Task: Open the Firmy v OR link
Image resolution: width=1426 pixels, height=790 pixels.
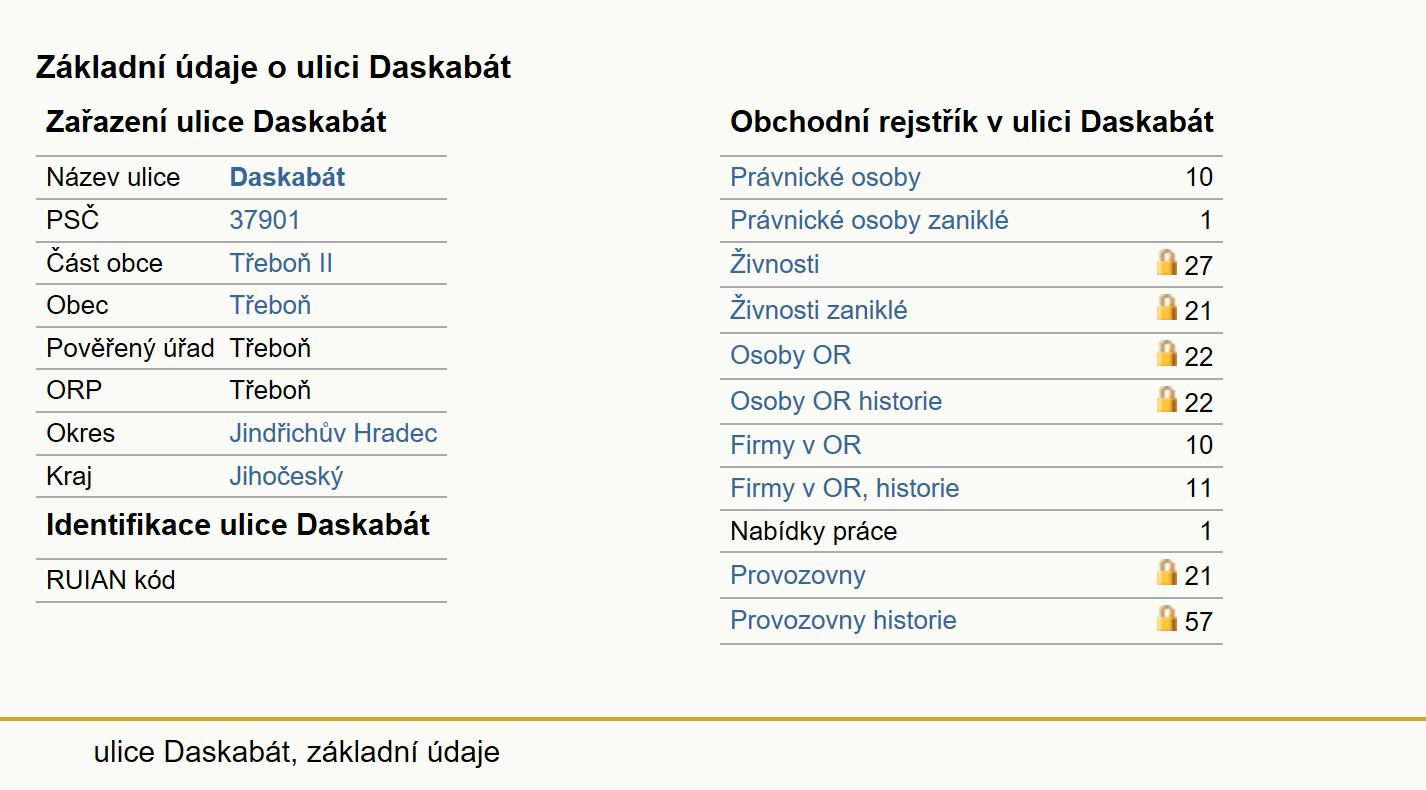Action: tap(795, 445)
